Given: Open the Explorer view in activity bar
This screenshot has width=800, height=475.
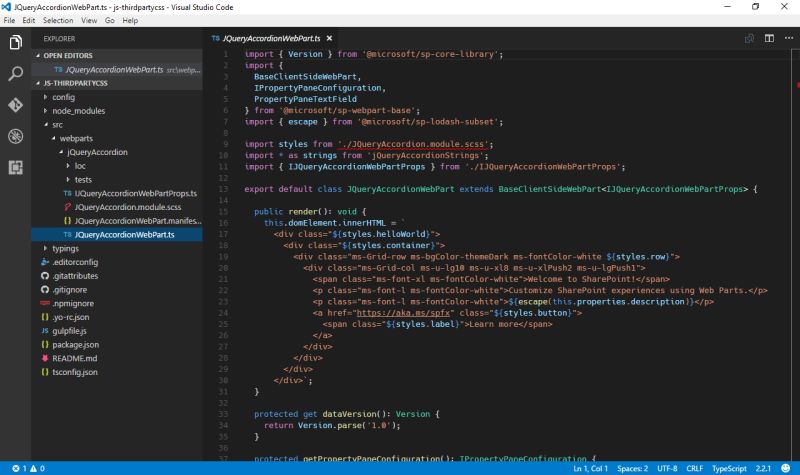Looking at the screenshot, I should coord(15,42).
